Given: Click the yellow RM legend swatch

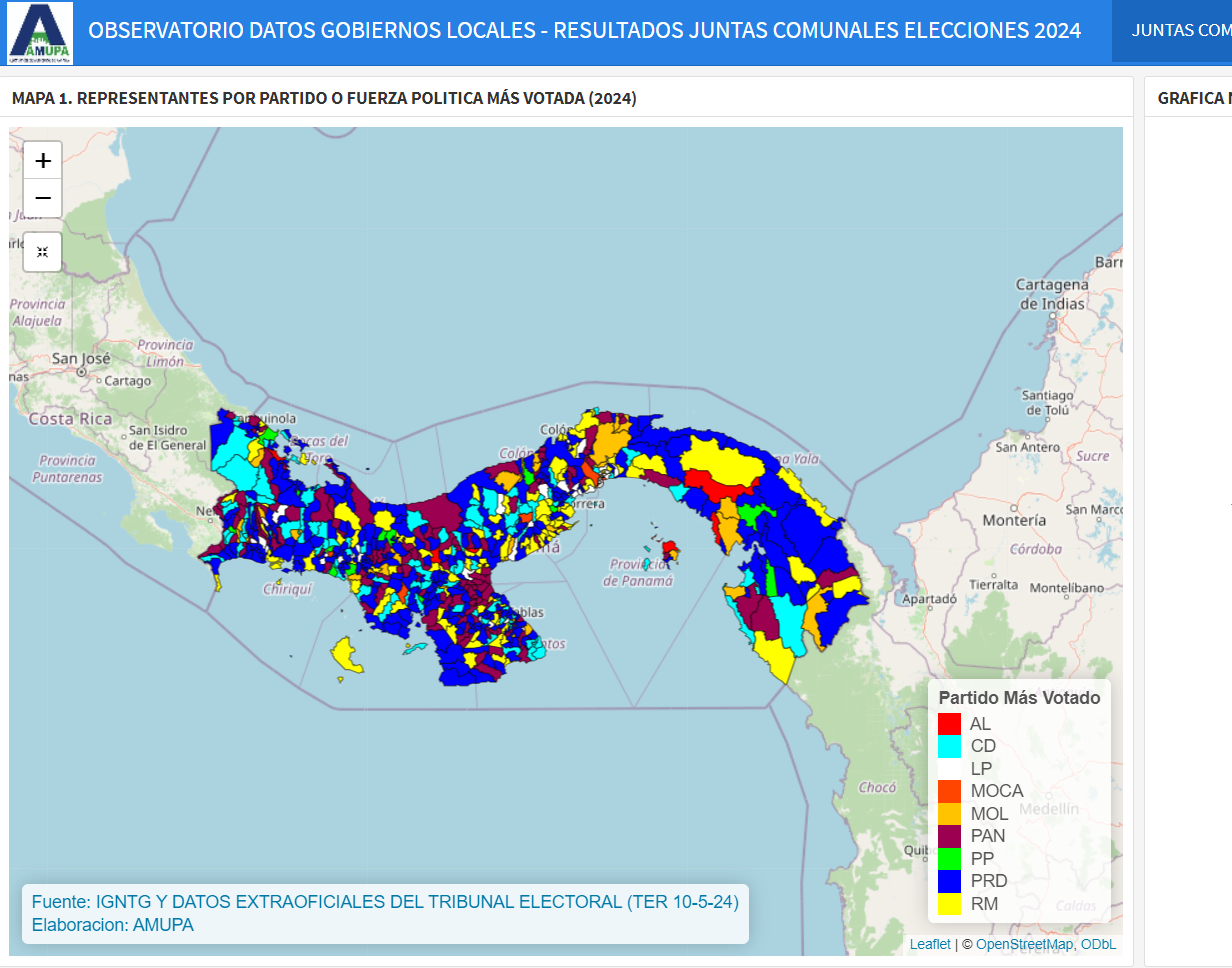Looking at the screenshot, I should tap(949, 904).
